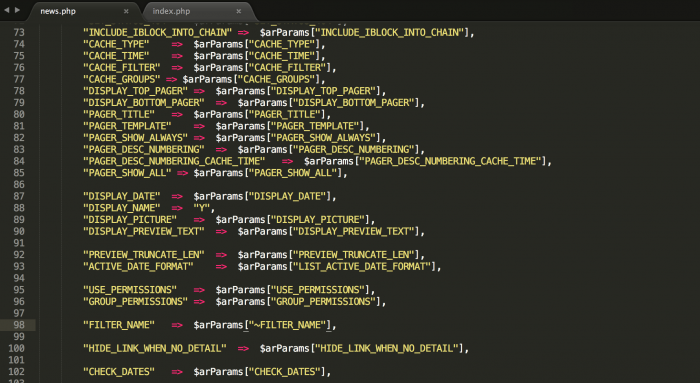Click "HIDE_LINK_WHEN_NO_DETAIL" key on line 100
The height and width of the screenshot is (383, 700).
[154, 348]
